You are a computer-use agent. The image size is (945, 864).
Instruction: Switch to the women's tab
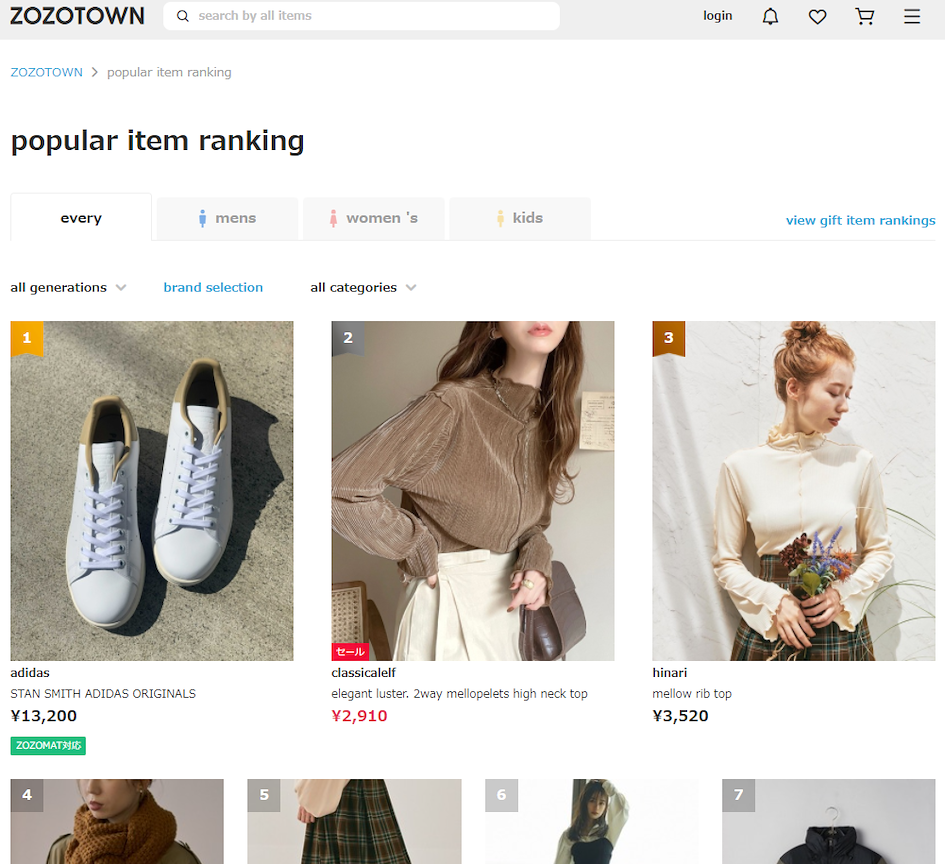click(x=374, y=218)
